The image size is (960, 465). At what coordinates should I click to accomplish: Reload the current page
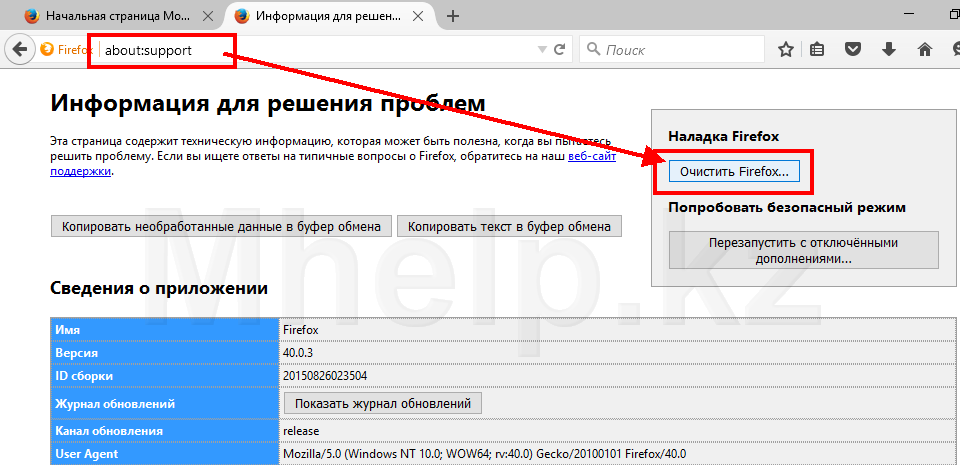(559, 50)
